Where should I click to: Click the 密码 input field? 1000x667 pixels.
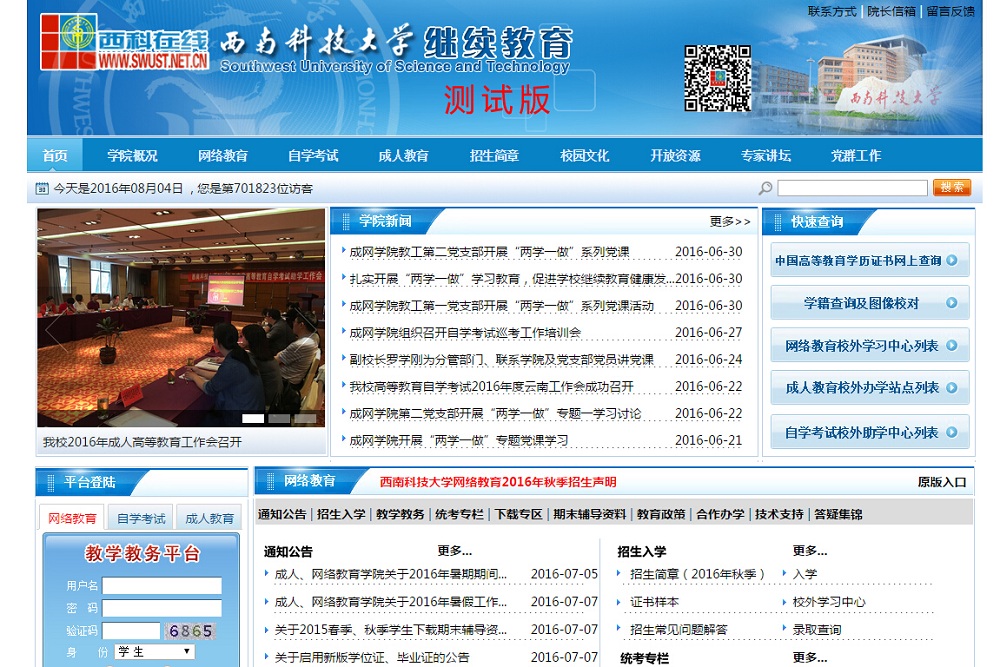click(162, 608)
